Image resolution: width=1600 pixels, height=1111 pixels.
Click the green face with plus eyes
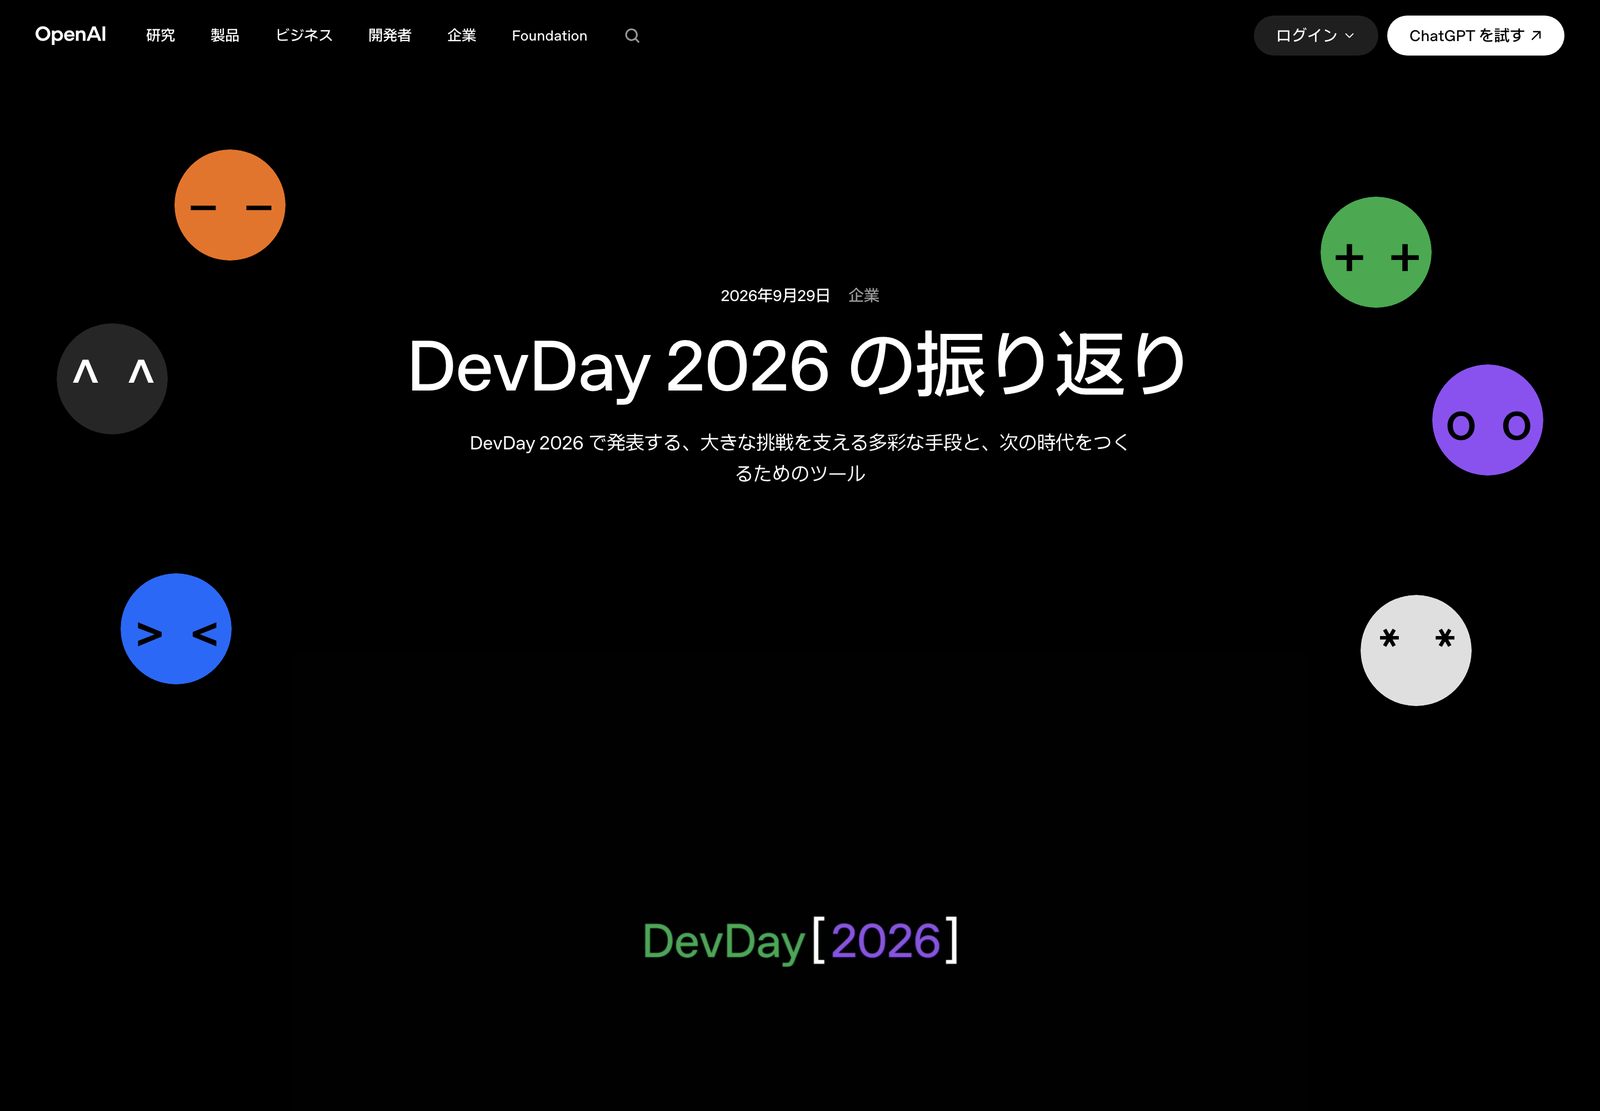[1376, 252]
